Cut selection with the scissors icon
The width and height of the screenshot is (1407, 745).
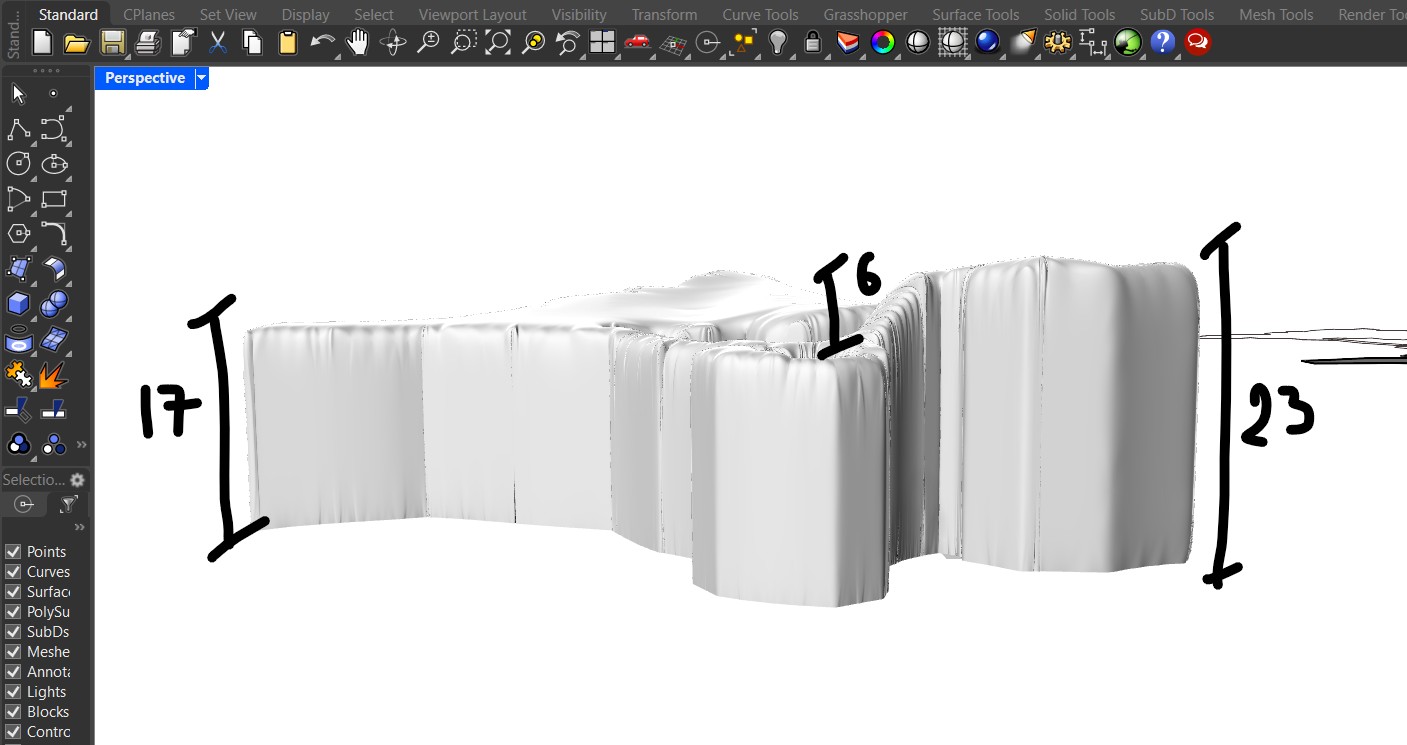point(218,43)
